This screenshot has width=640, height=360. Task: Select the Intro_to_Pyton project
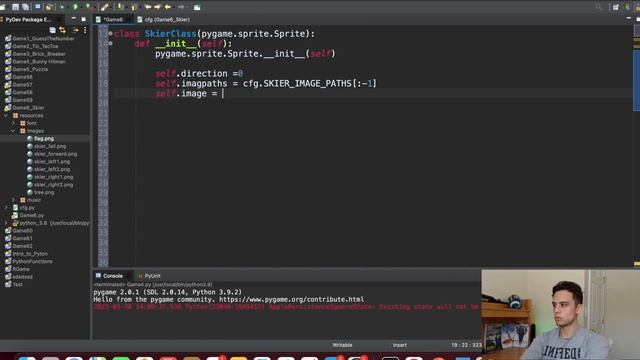30,253
